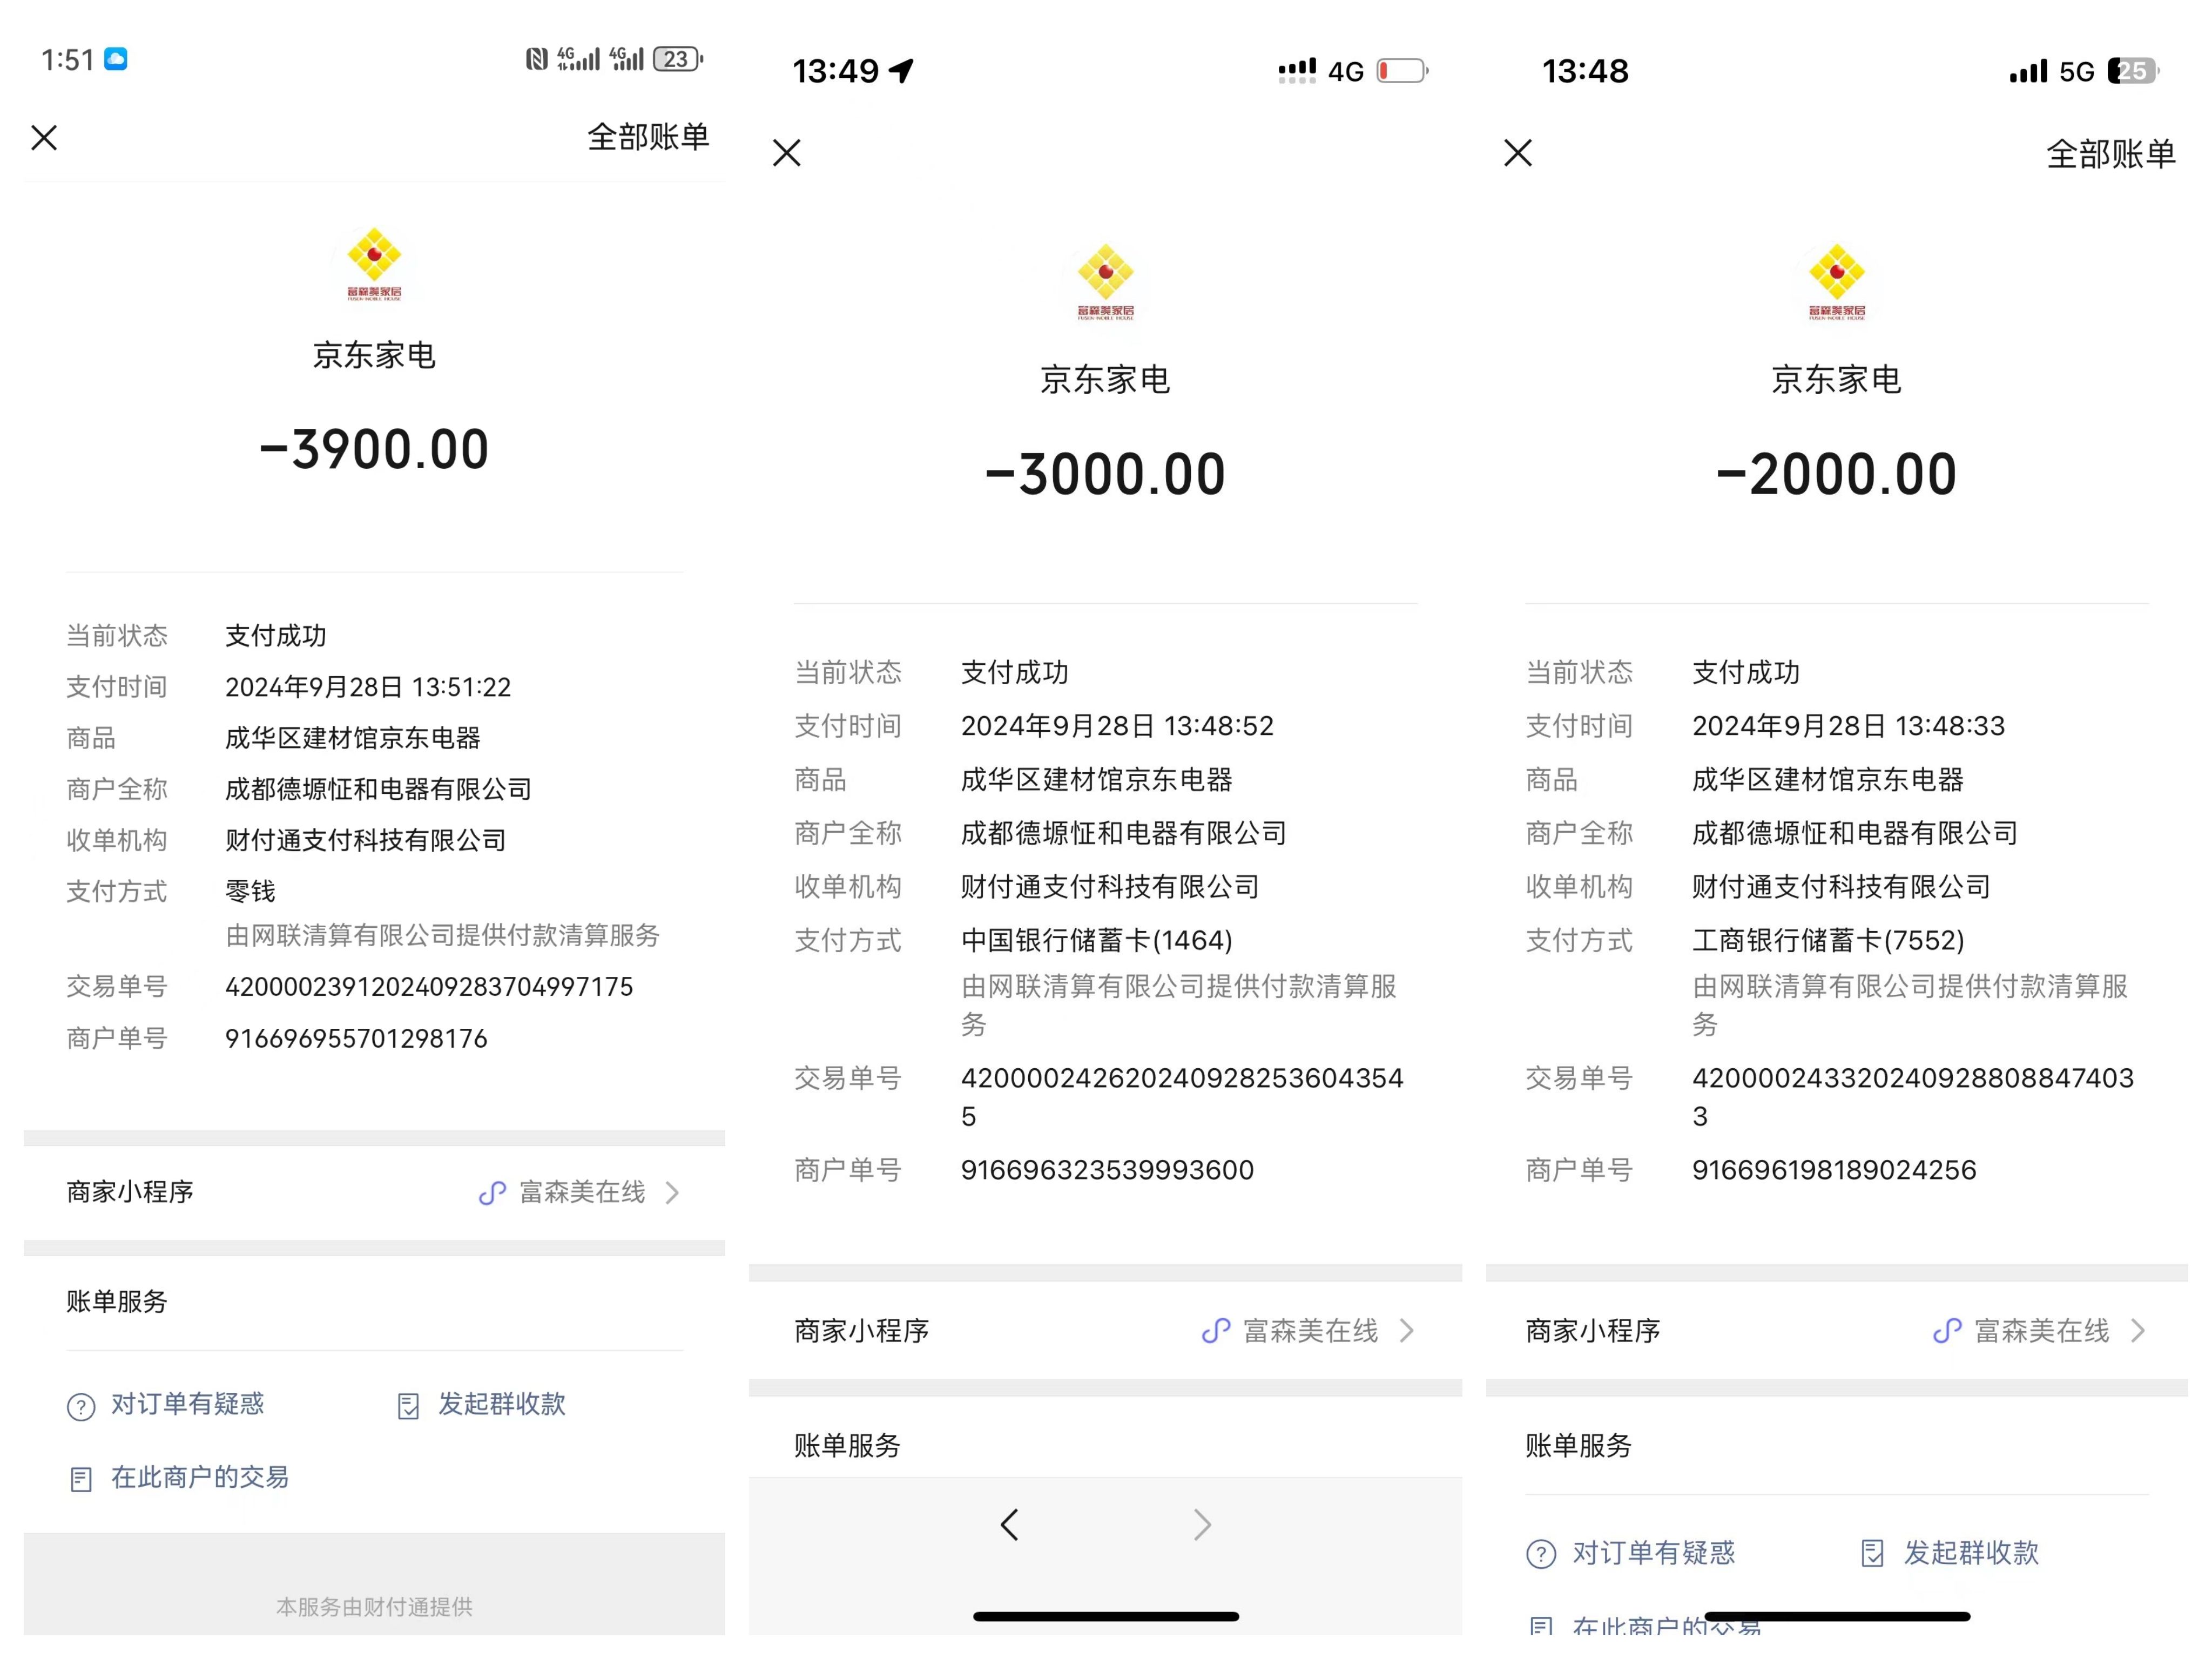Tap cloud app icon next to 1:51
Image resolution: width=2212 pixels, height=1659 pixels.
(116, 59)
